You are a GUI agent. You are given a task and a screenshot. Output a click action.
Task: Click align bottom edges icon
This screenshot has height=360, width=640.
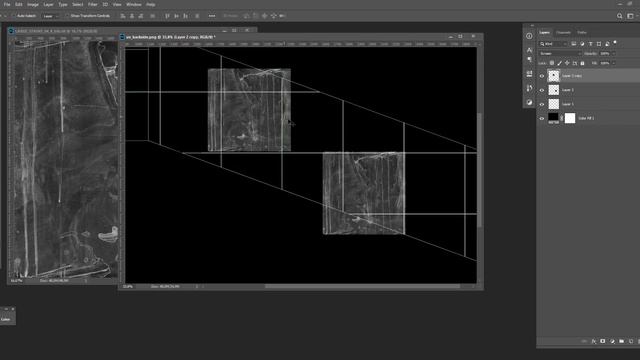[185, 16]
